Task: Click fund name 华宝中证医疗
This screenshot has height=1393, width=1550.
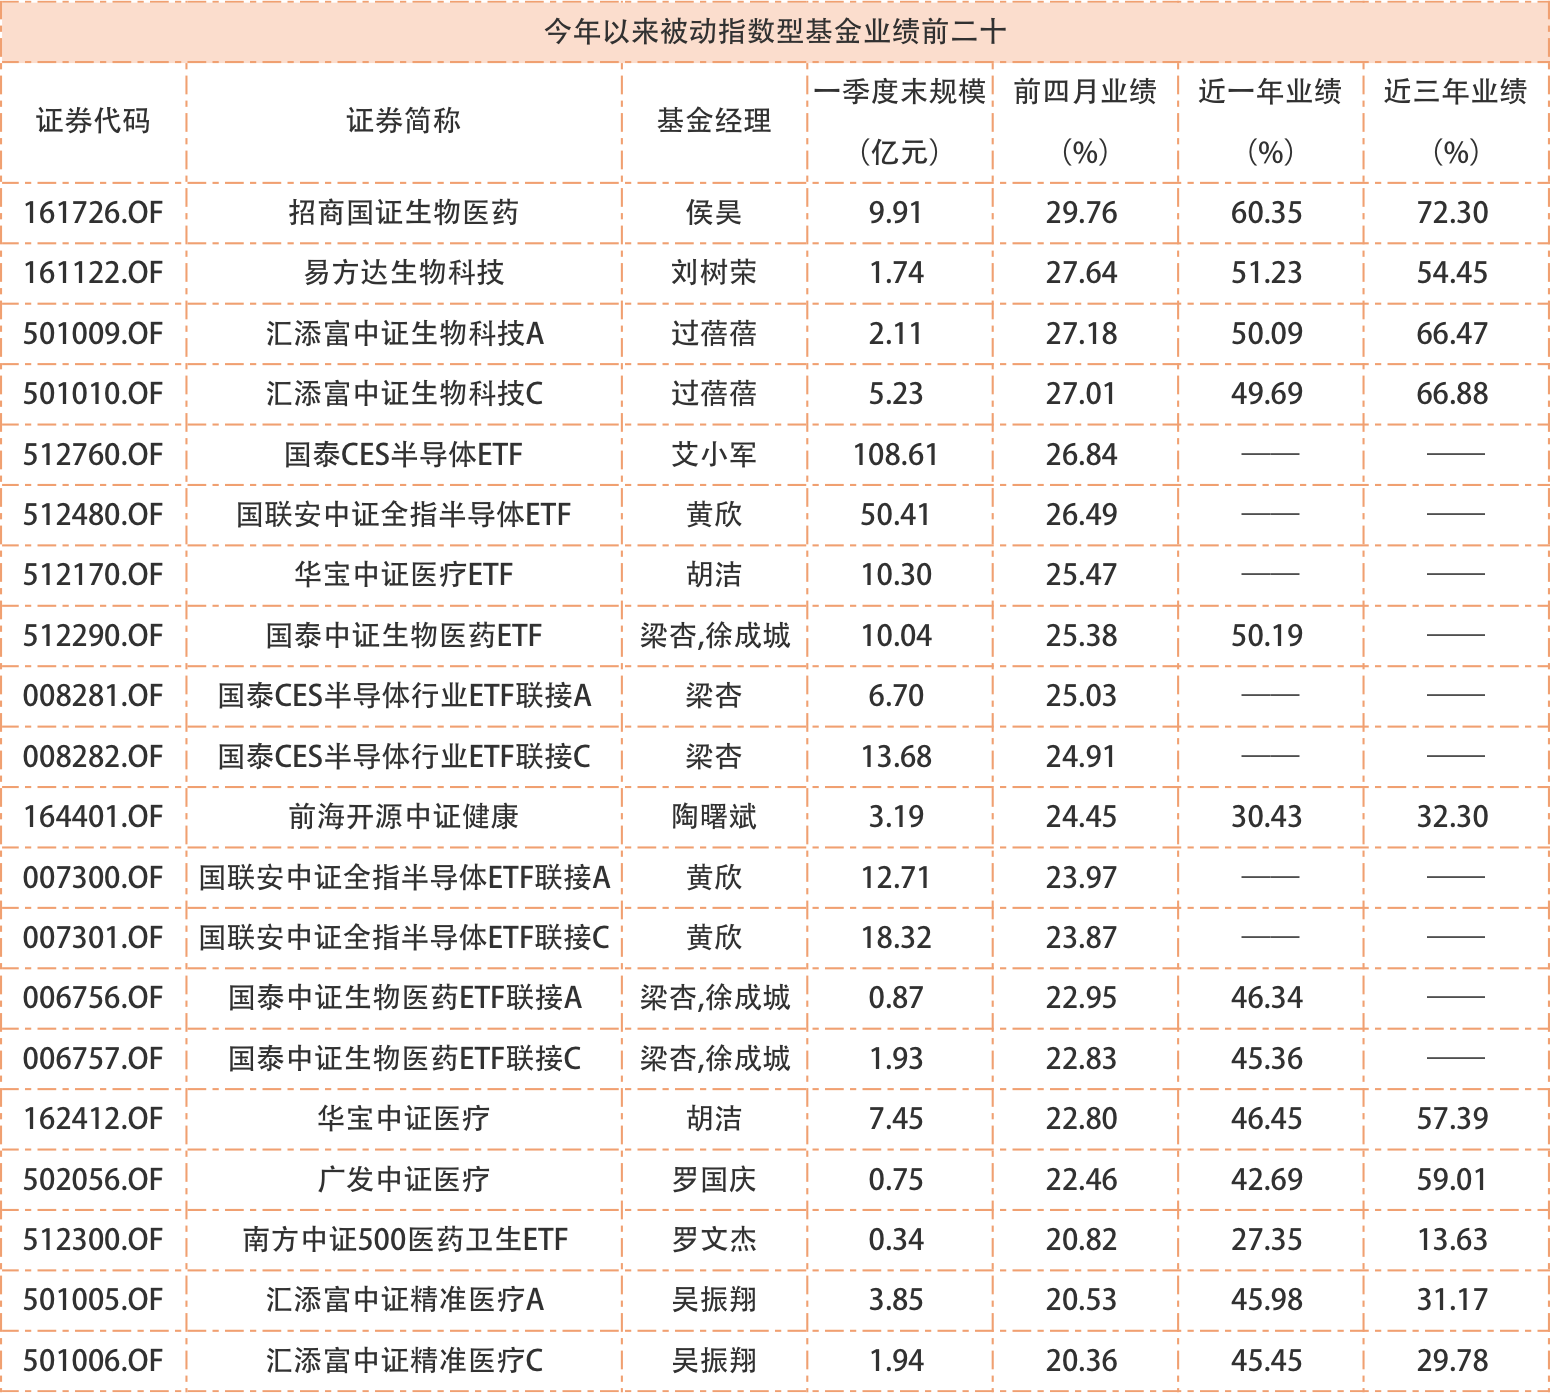Action: (403, 1119)
